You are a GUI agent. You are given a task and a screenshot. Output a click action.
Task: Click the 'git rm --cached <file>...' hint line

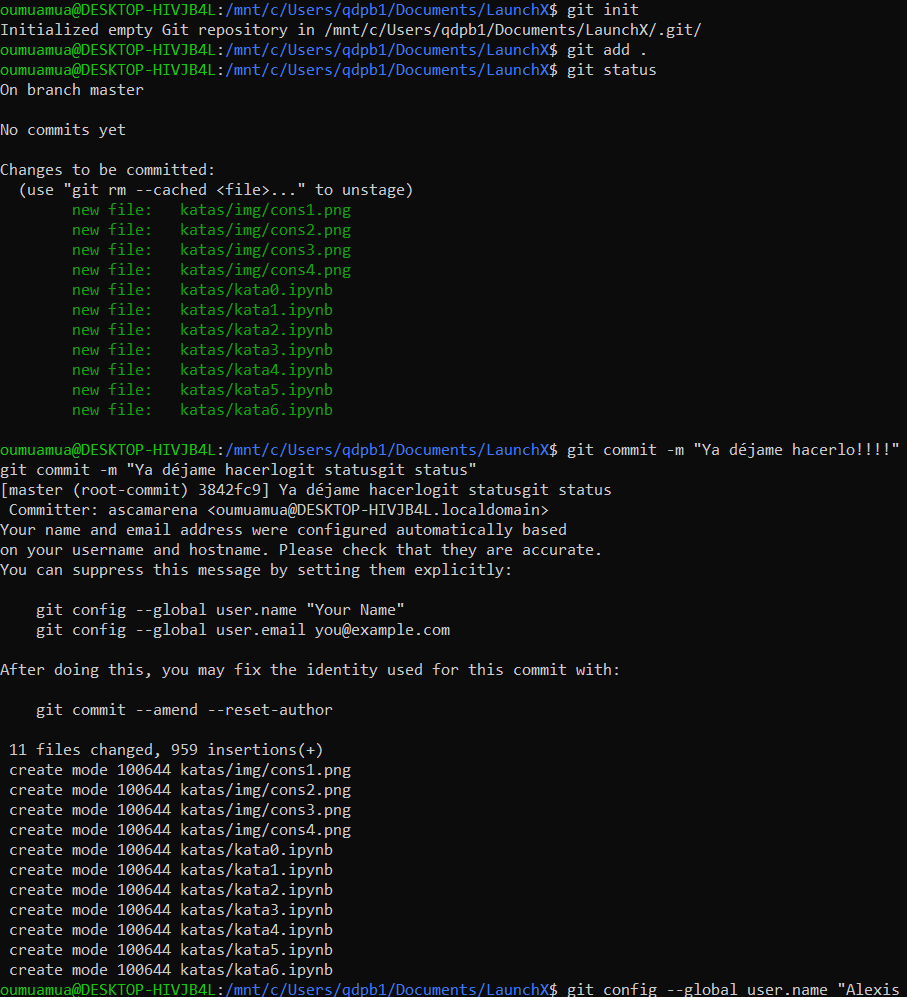click(216, 189)
